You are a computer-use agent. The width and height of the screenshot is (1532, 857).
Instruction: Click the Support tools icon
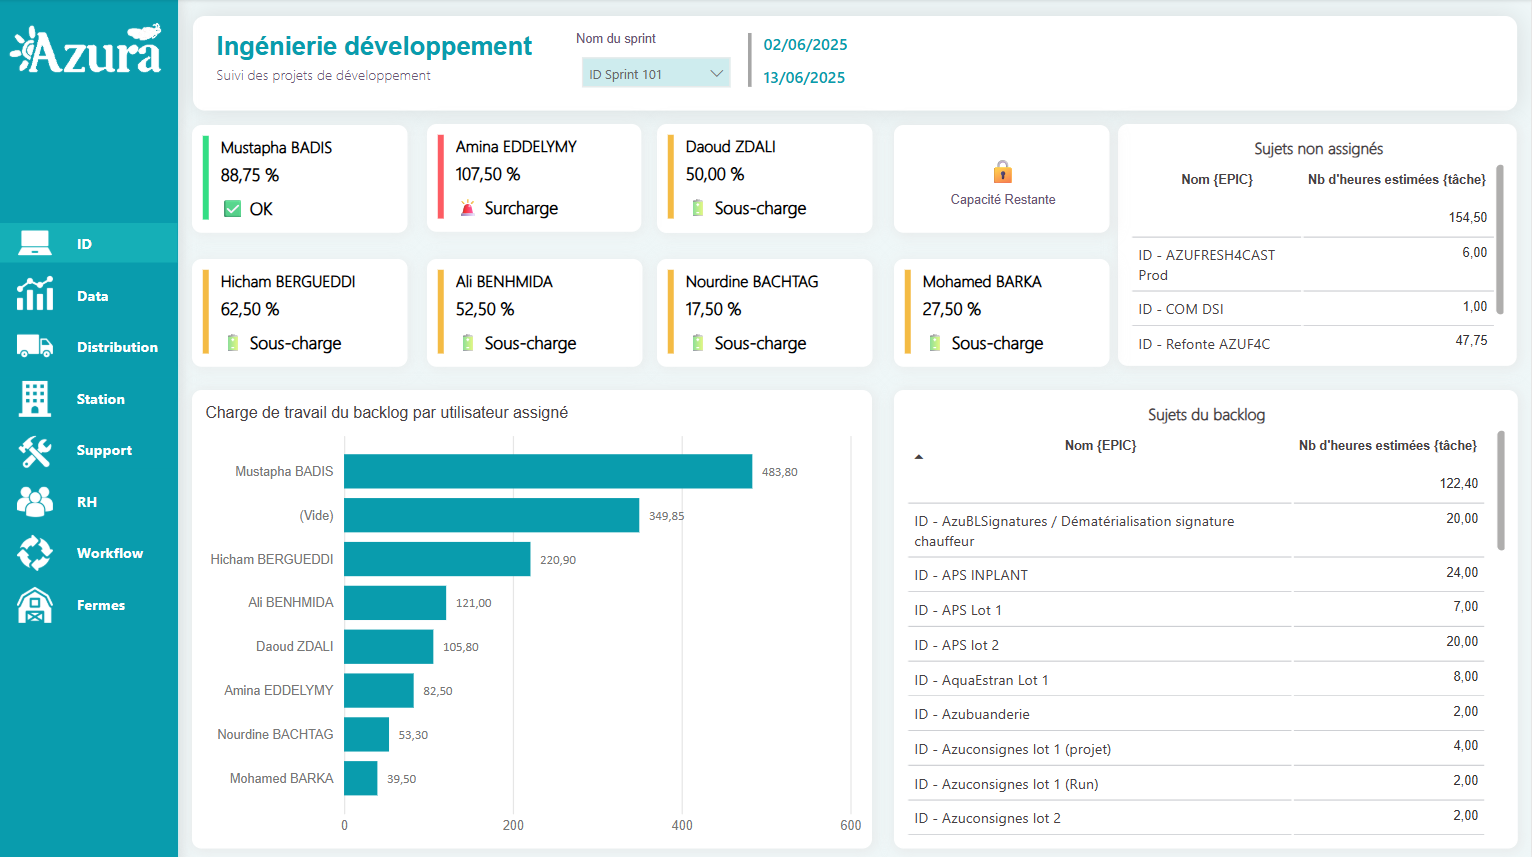(35, 450)
